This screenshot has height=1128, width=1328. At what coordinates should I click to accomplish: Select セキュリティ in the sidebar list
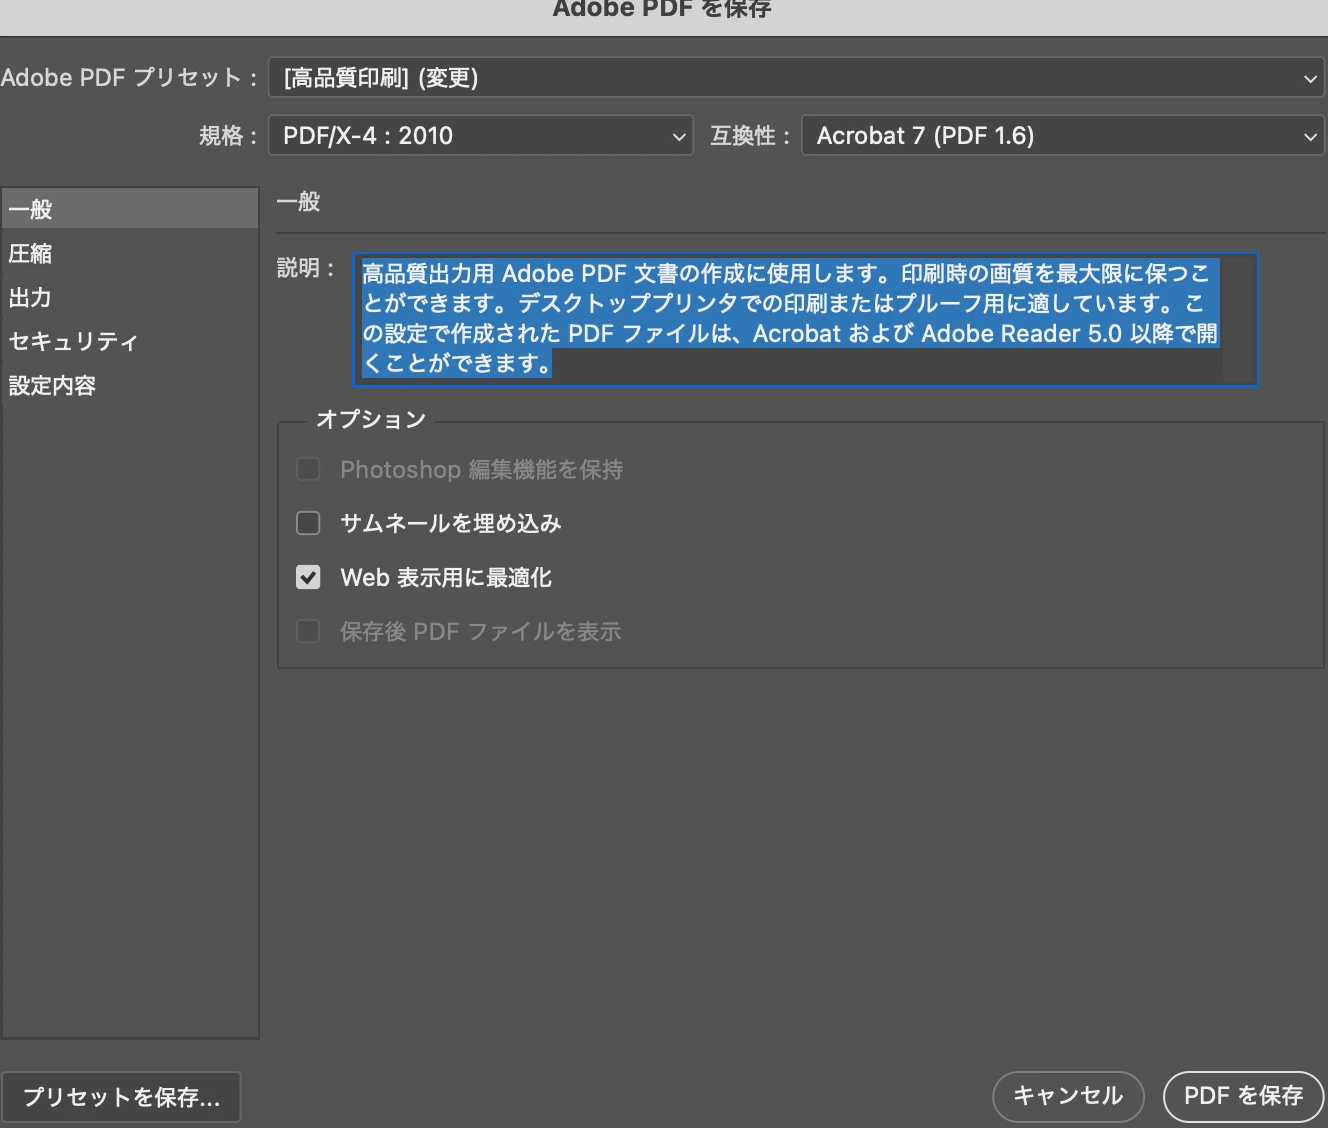[130, 341]
